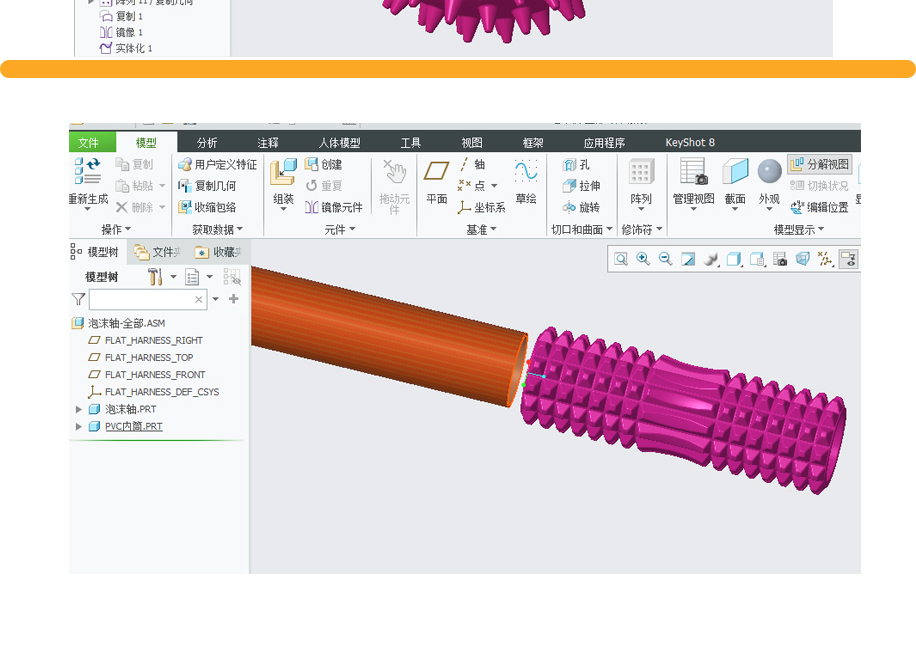Create a datum 轴 (axis)
The height and width of the screenshot is (650, 916).
click(x=473, y=165)
